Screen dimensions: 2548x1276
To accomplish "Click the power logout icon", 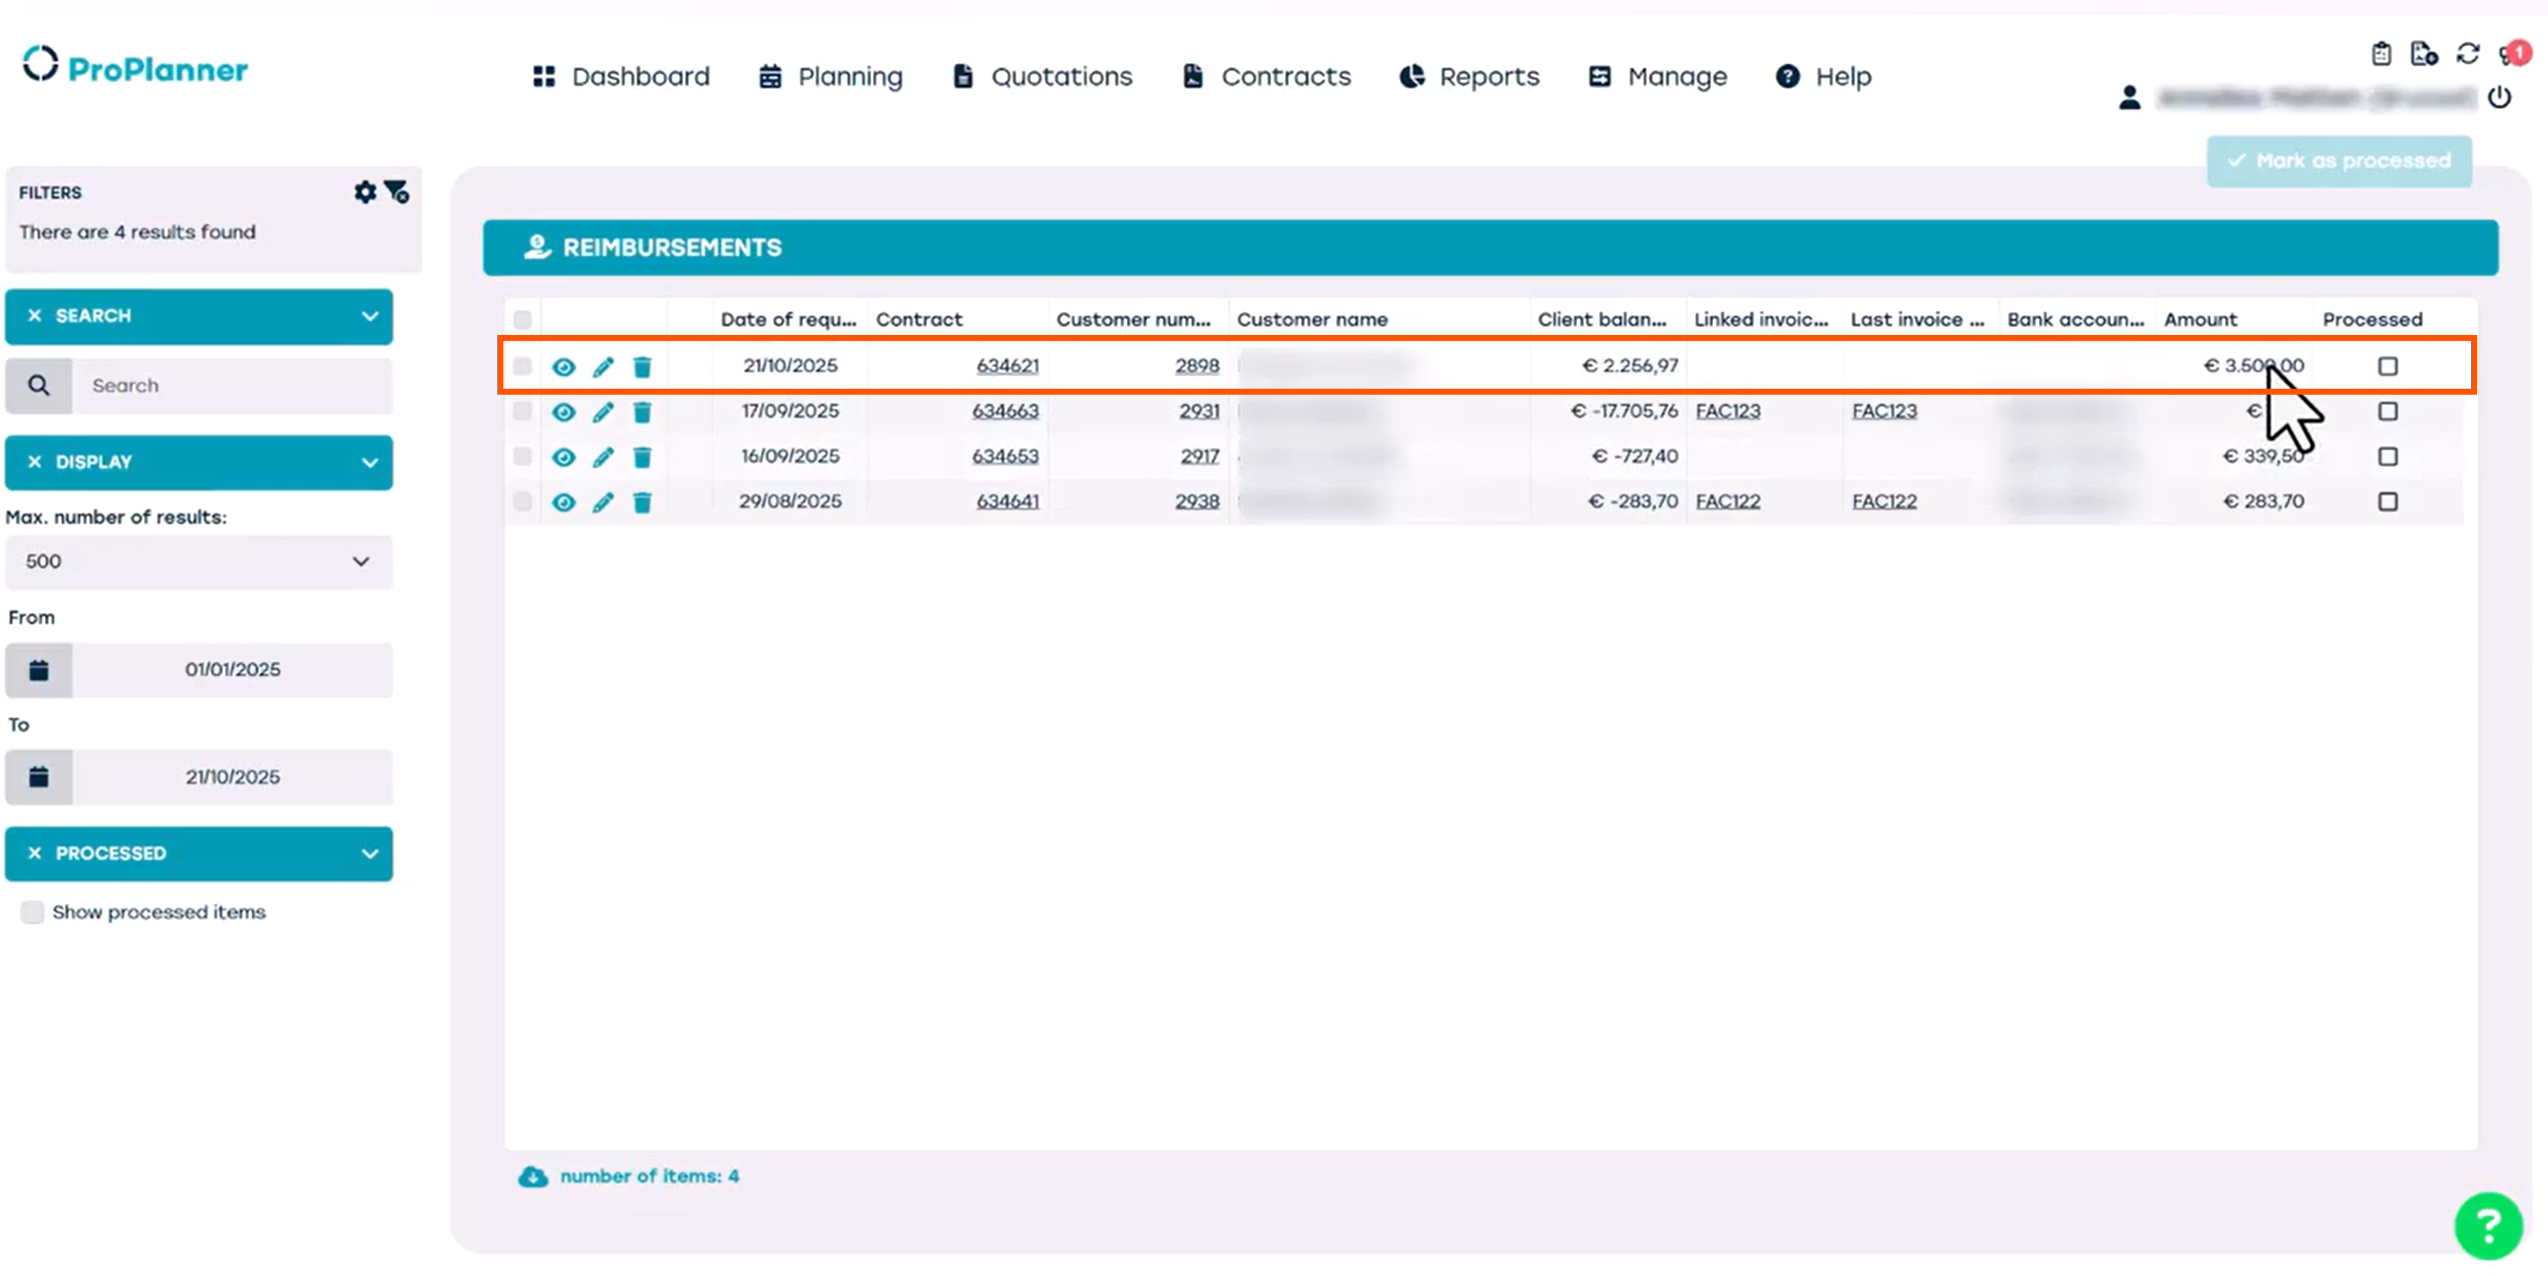I will [2499, 98].
